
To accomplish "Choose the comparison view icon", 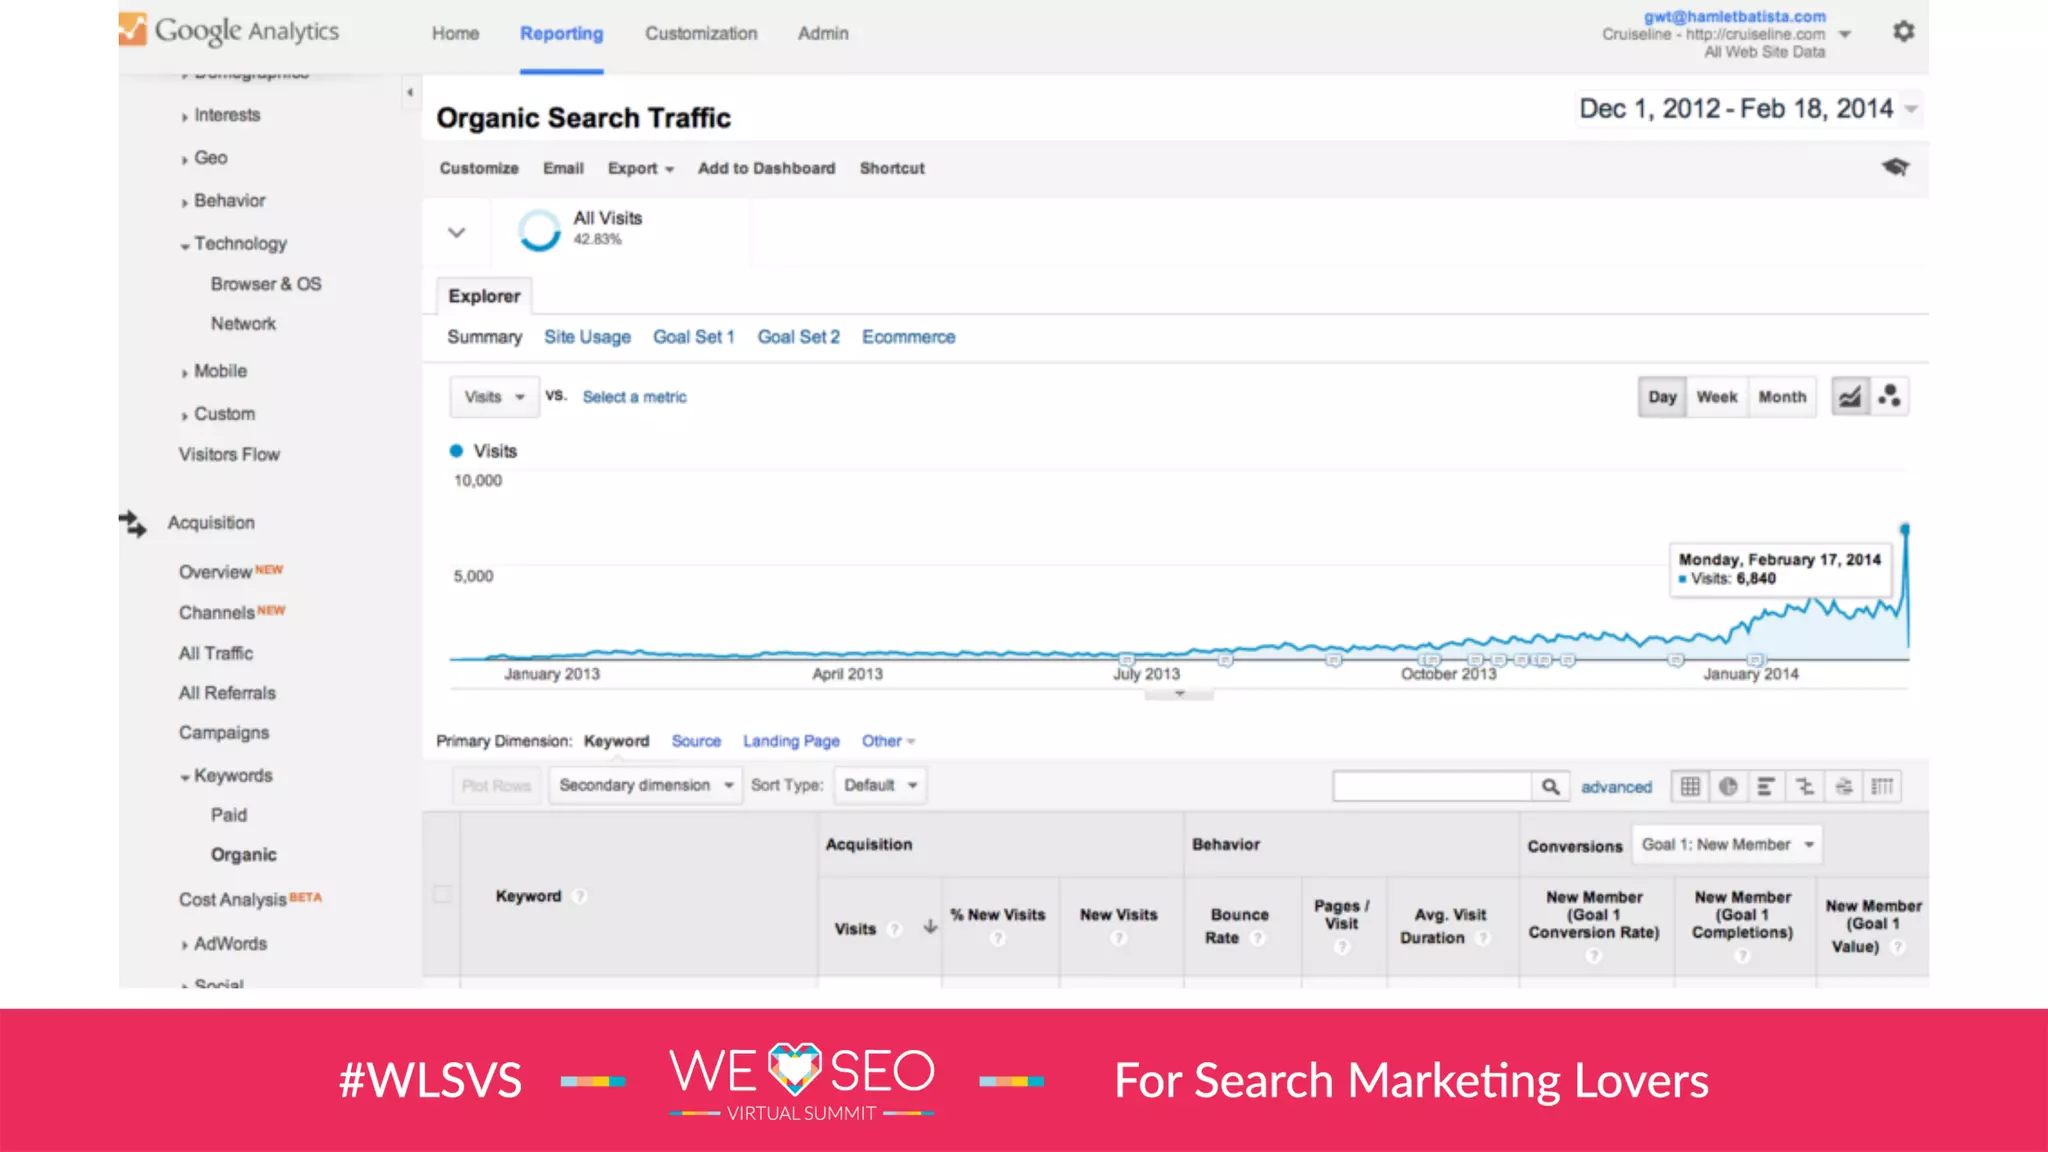I will tap(1805, 787).
